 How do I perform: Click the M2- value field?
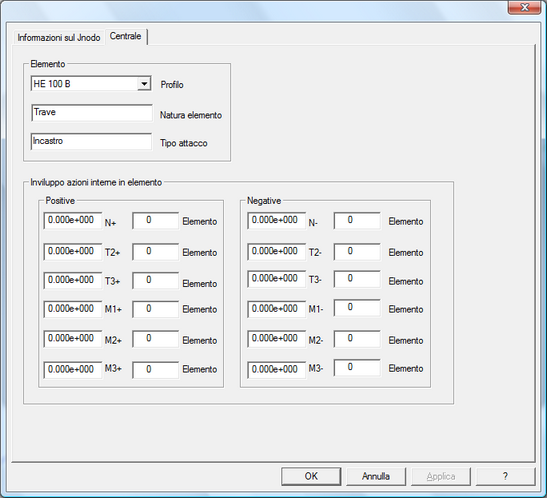click(277, 339)
